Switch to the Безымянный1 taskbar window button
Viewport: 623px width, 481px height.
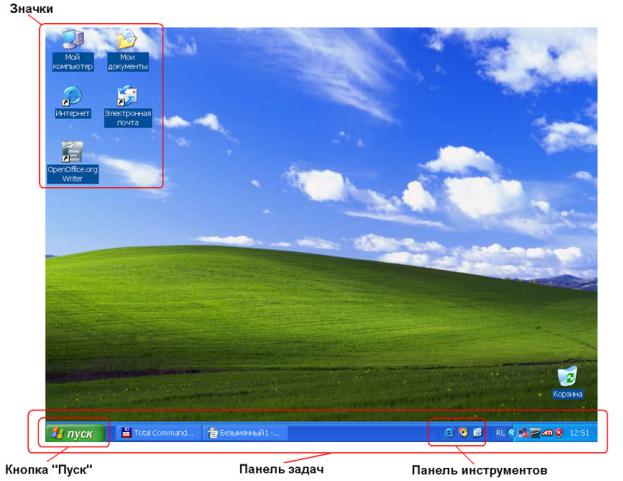point(245,433)
